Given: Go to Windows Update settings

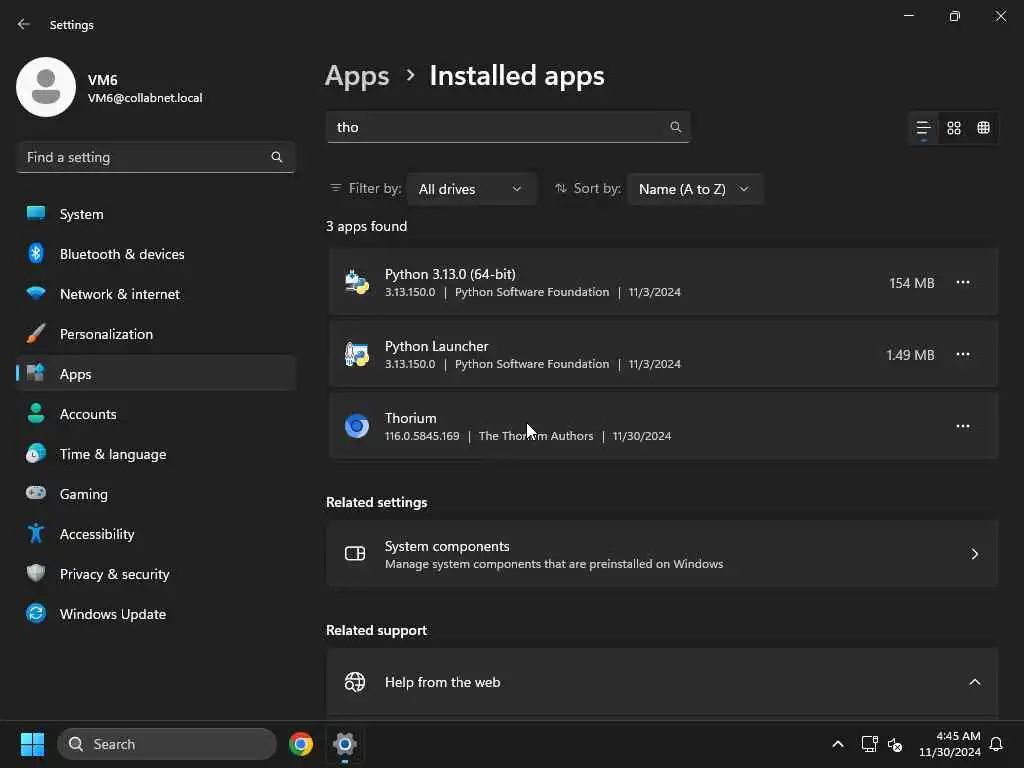Looking at the screenshot, I should click(112, 614).
